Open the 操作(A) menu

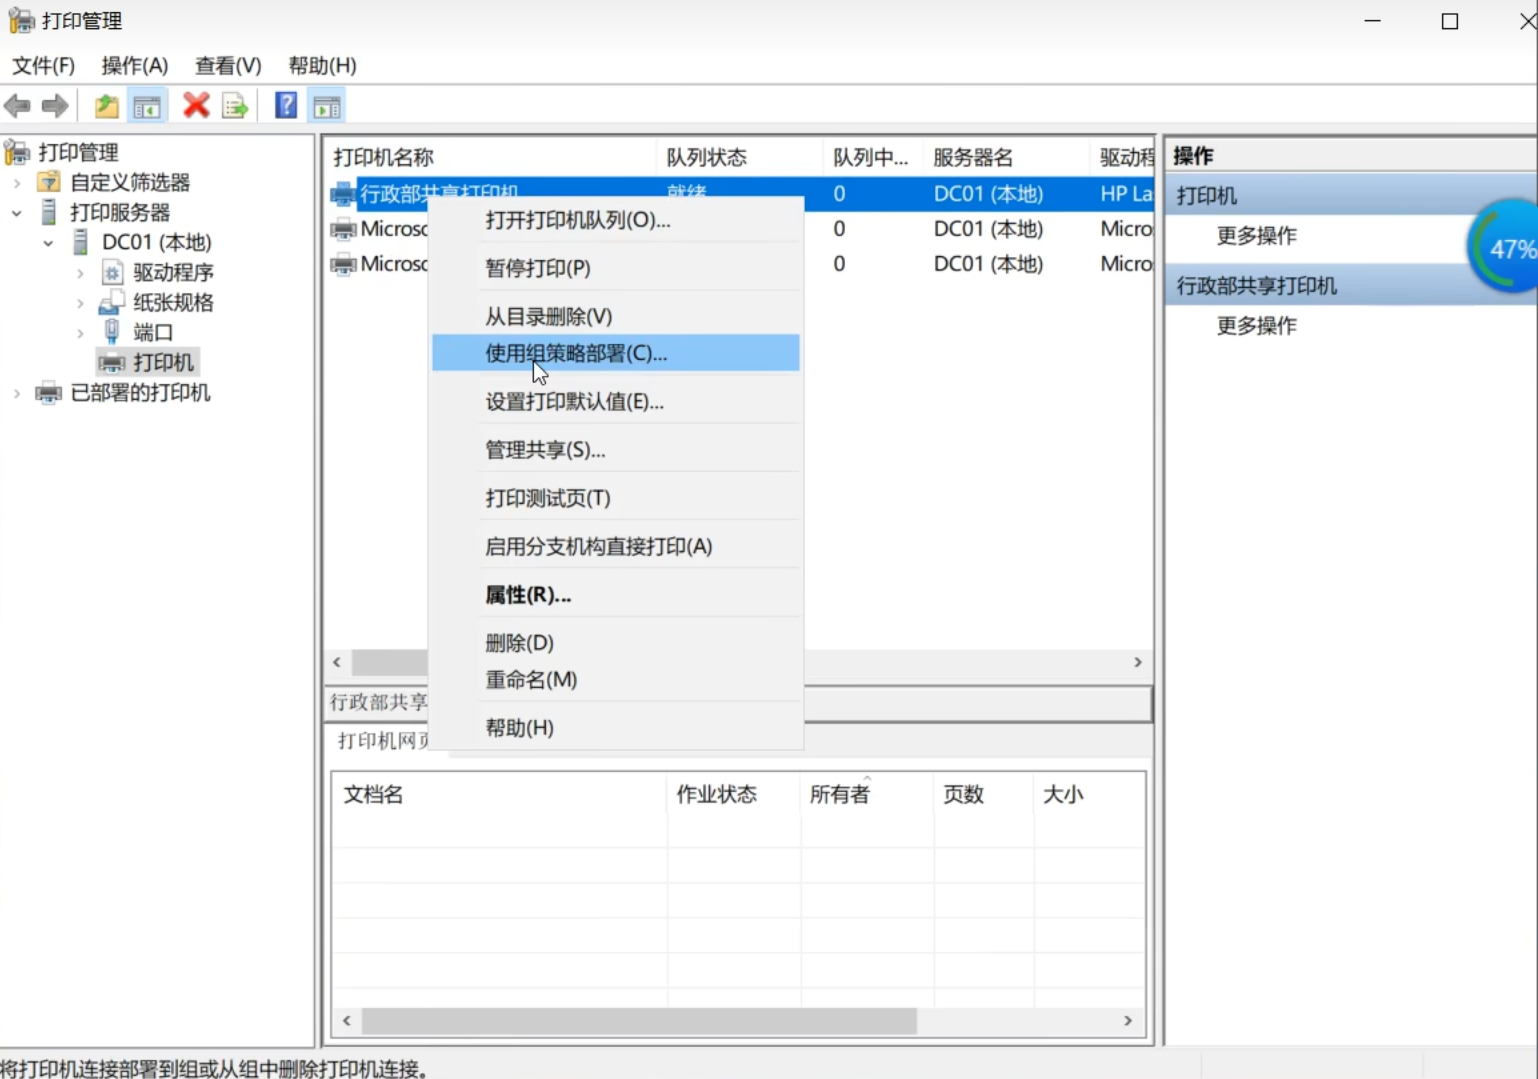coord(135,65)
